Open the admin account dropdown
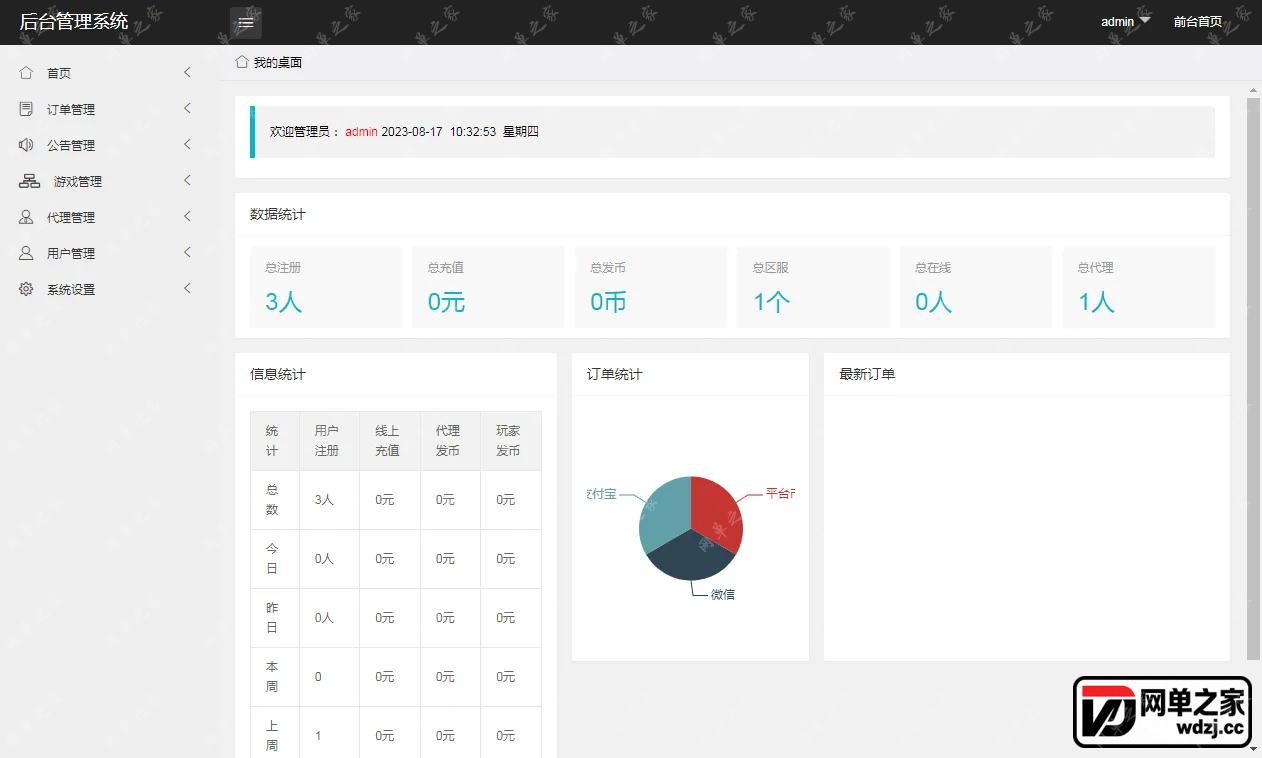 click(1126, 21)
